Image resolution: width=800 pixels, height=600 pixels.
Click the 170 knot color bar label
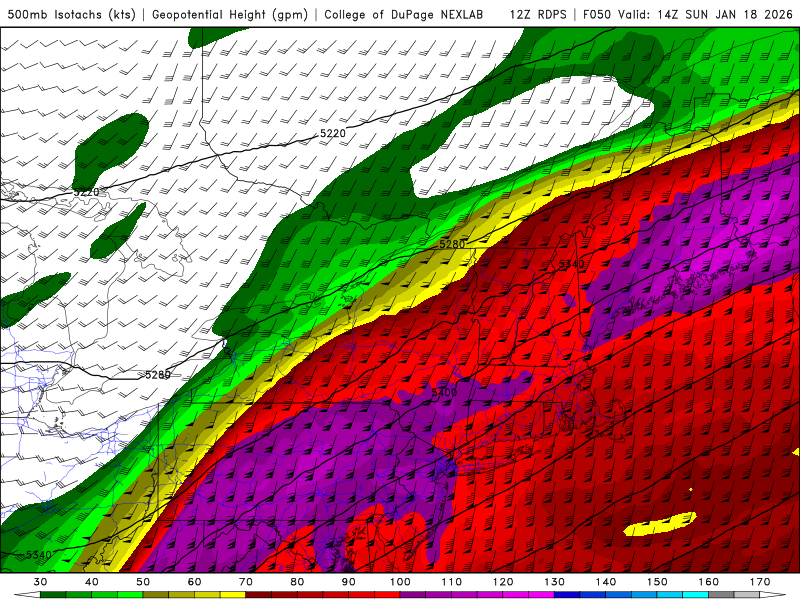(760, 582)
